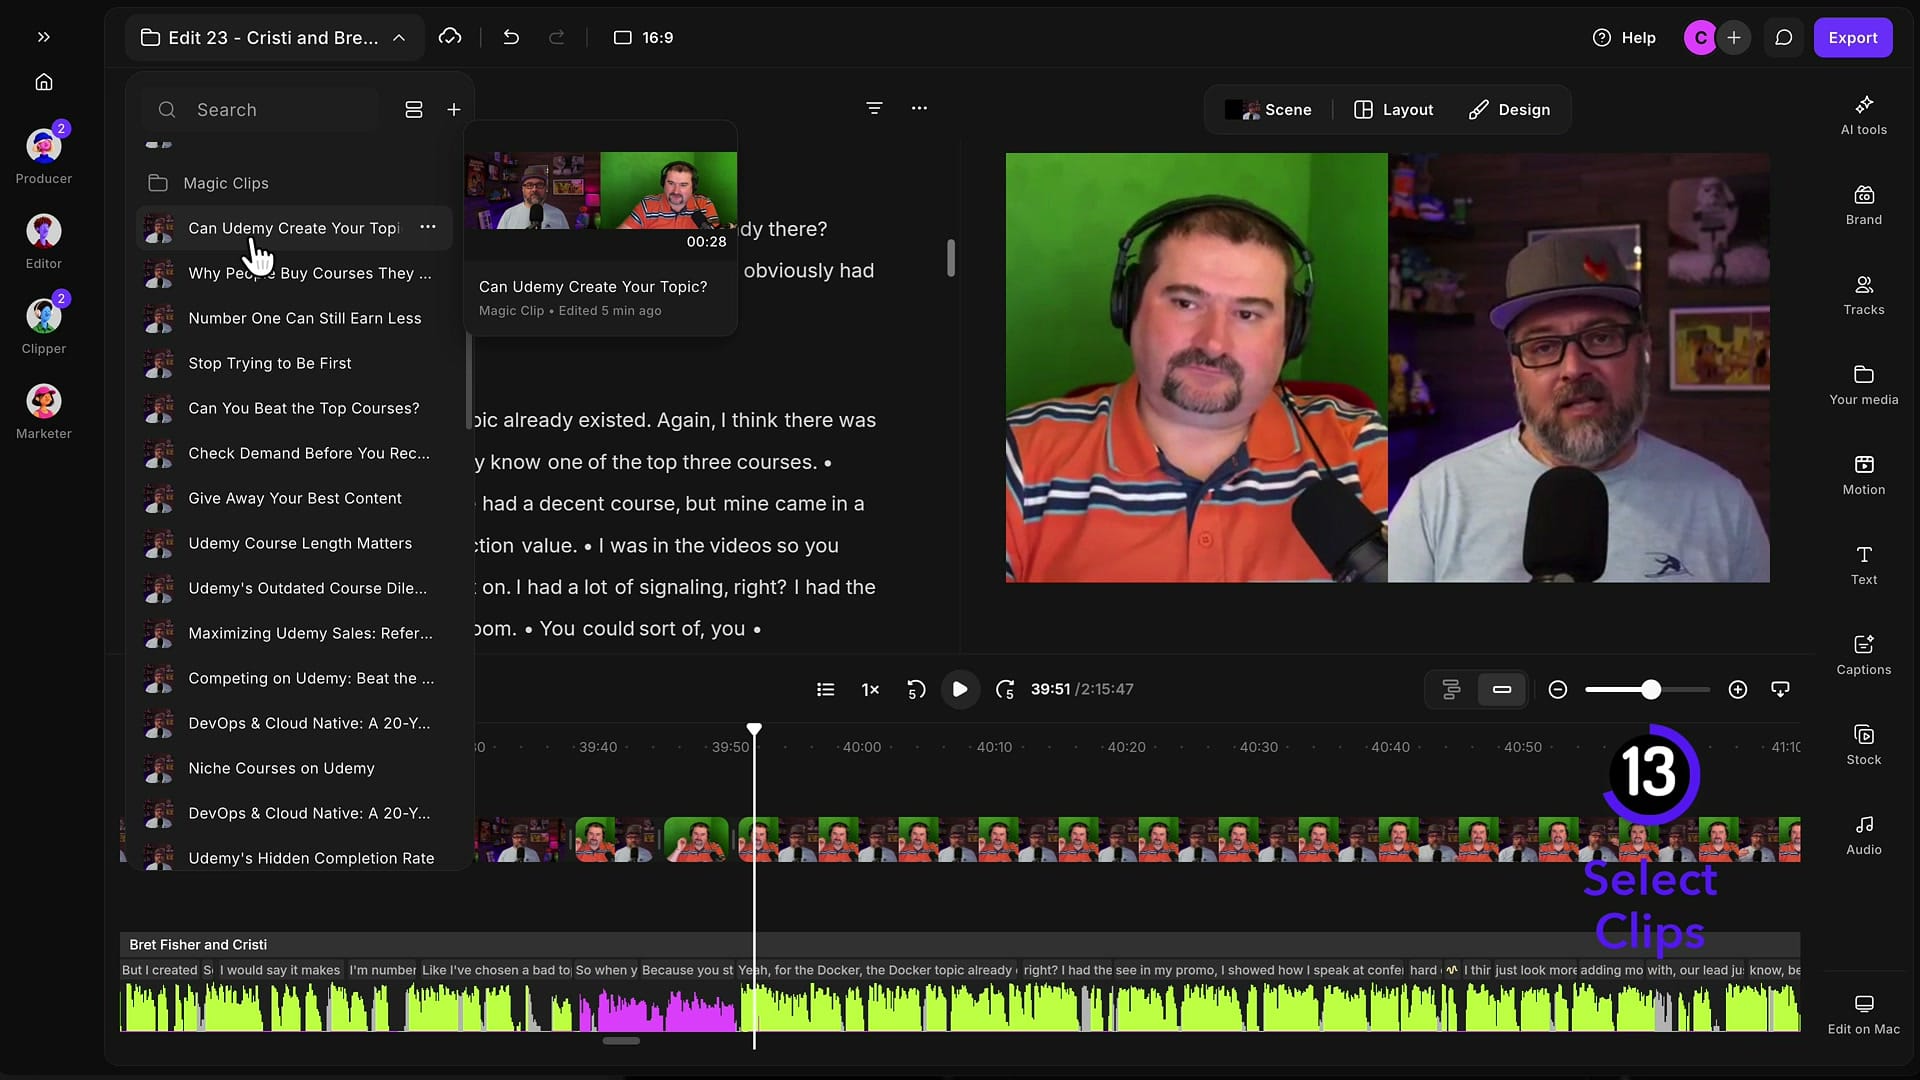Select Can You Beat the Top Courses?
Screen dimensions: 1920x1080
294,408
